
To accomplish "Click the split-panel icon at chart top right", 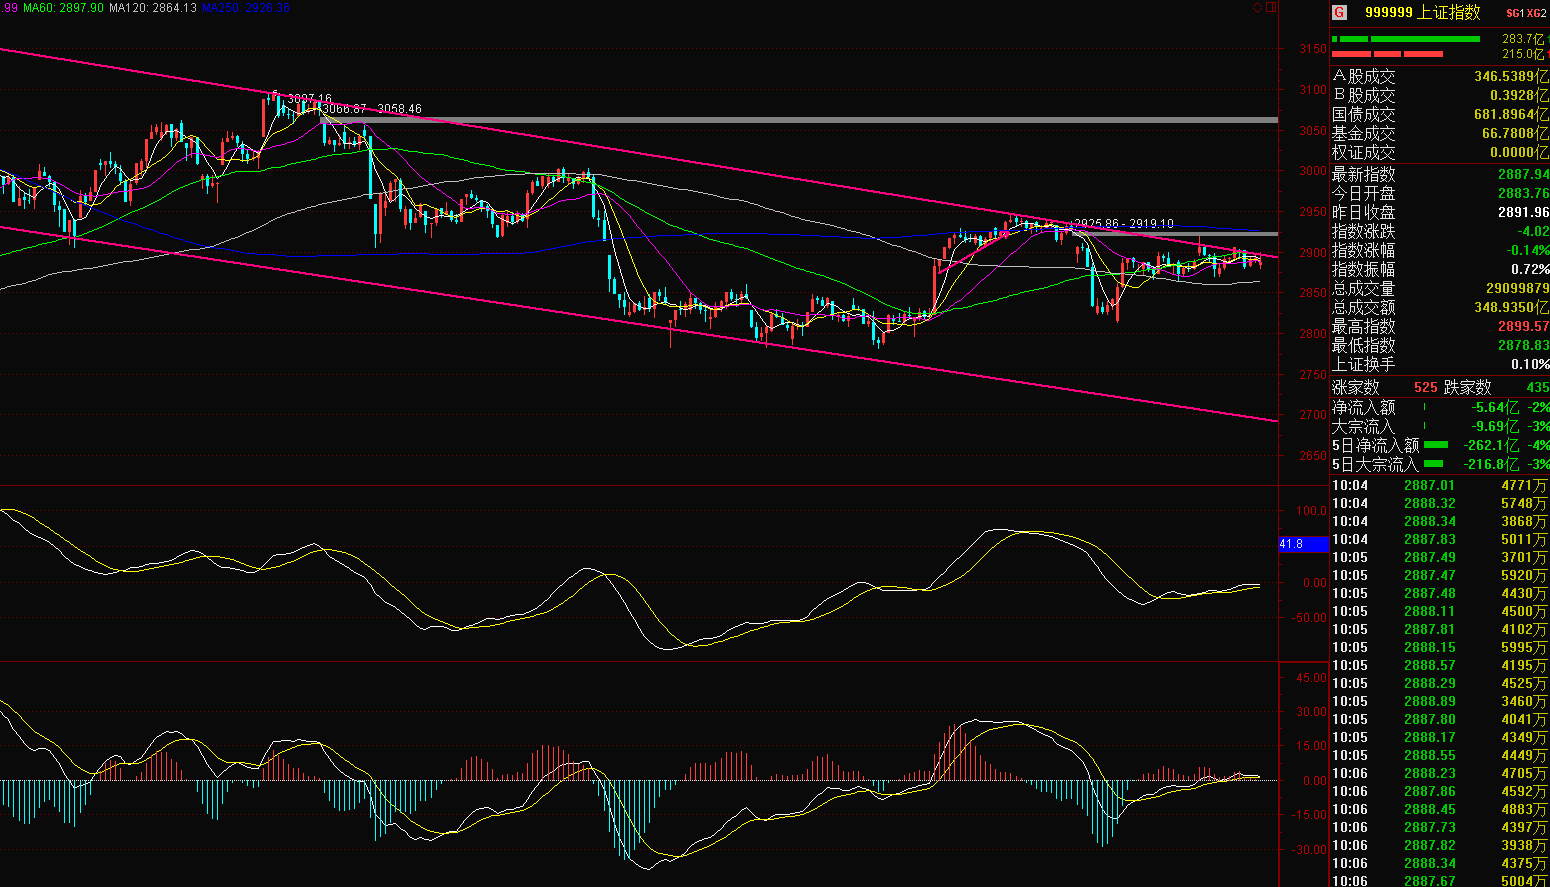I will pos(1271,7).
